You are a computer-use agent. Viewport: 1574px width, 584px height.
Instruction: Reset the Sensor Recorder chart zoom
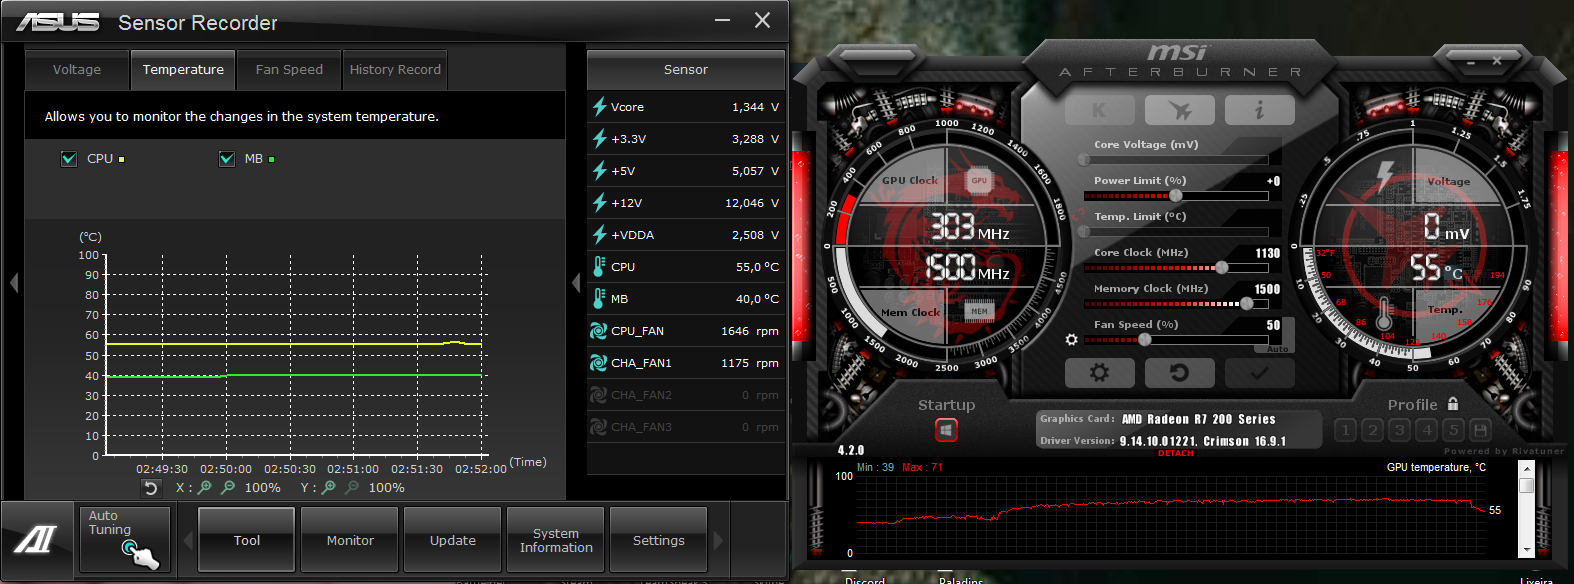tap(151, 488)
